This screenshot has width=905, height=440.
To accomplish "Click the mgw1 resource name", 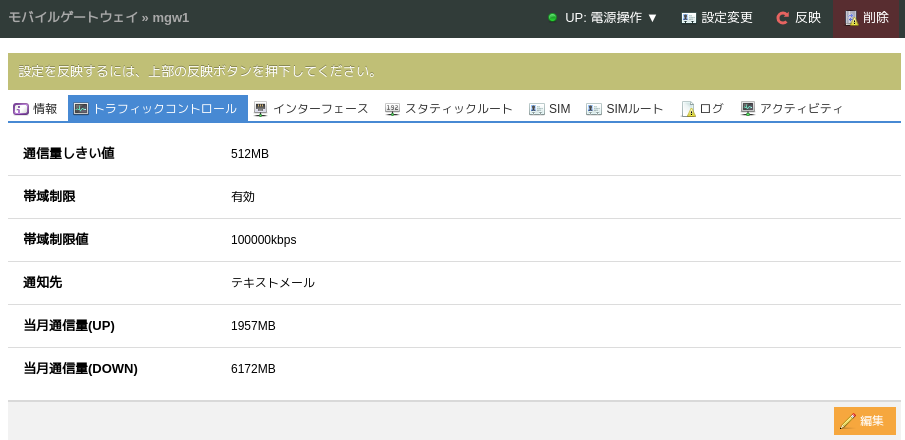I will (x=171, y=18).
